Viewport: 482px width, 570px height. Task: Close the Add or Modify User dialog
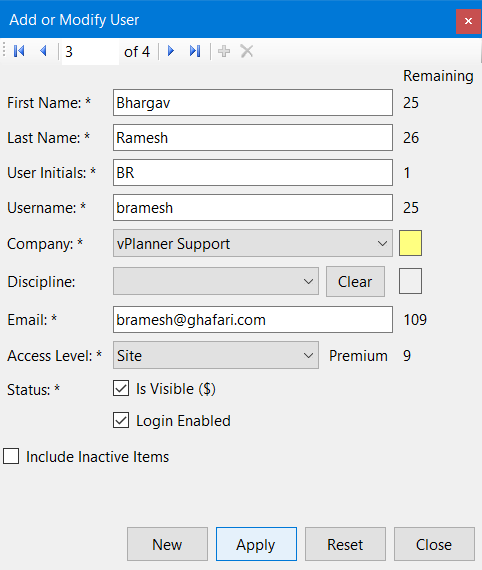tap(468, 21)
